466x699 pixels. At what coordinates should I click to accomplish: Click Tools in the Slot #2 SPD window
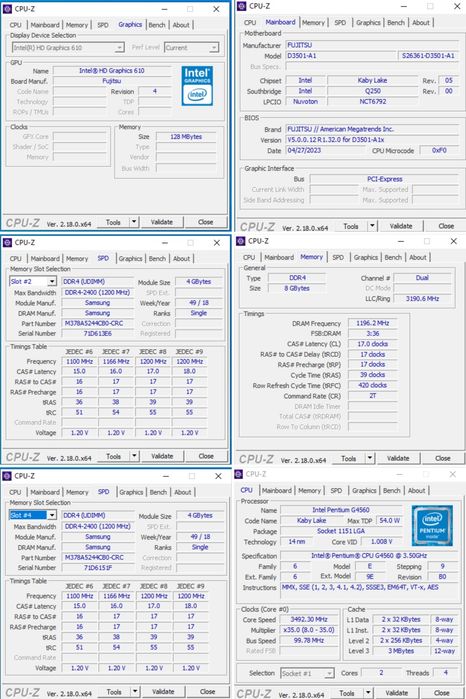point(114,456)
